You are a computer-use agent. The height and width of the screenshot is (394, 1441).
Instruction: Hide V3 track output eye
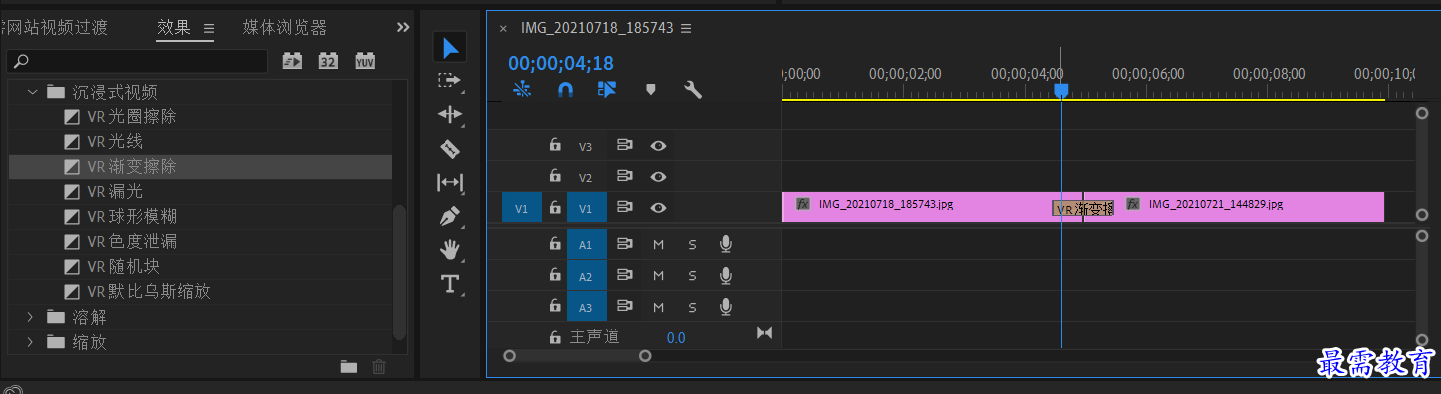pyautogui.click(x=658, y=145)
